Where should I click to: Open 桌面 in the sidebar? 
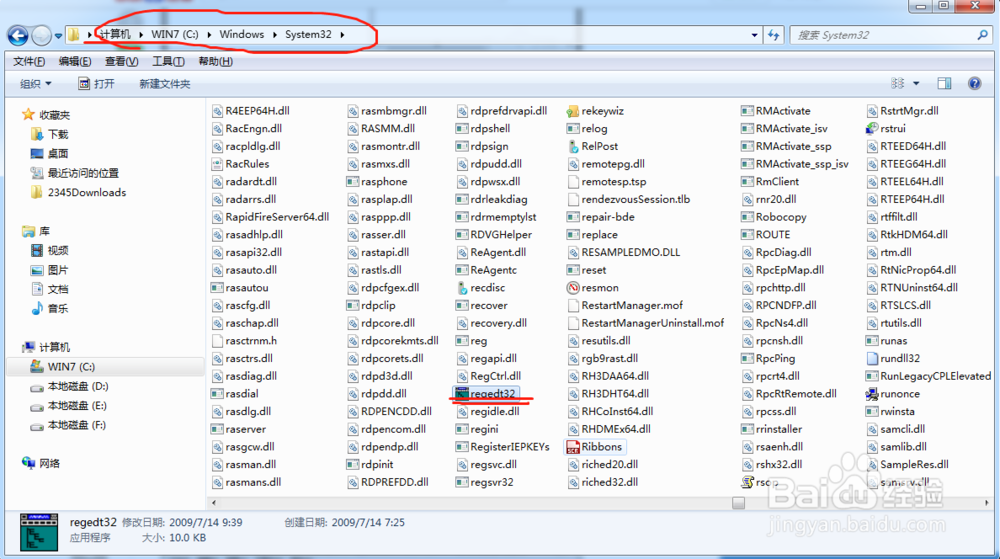[x=58, y=154]
